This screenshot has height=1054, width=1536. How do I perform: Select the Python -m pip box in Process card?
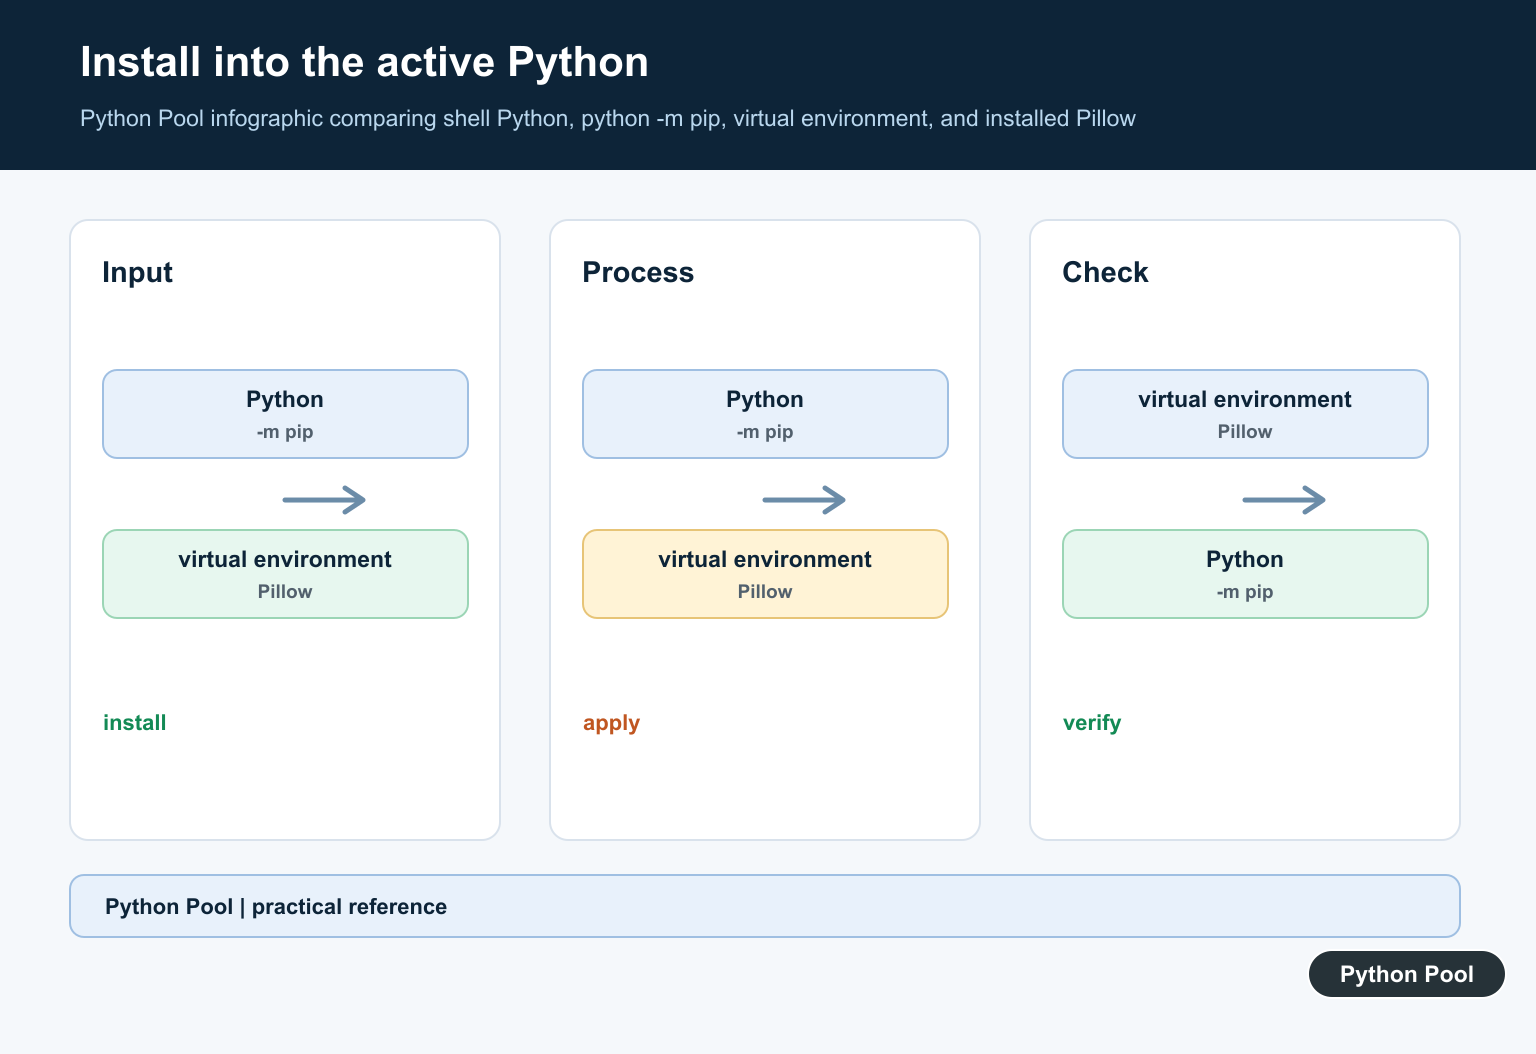[765, 414]
